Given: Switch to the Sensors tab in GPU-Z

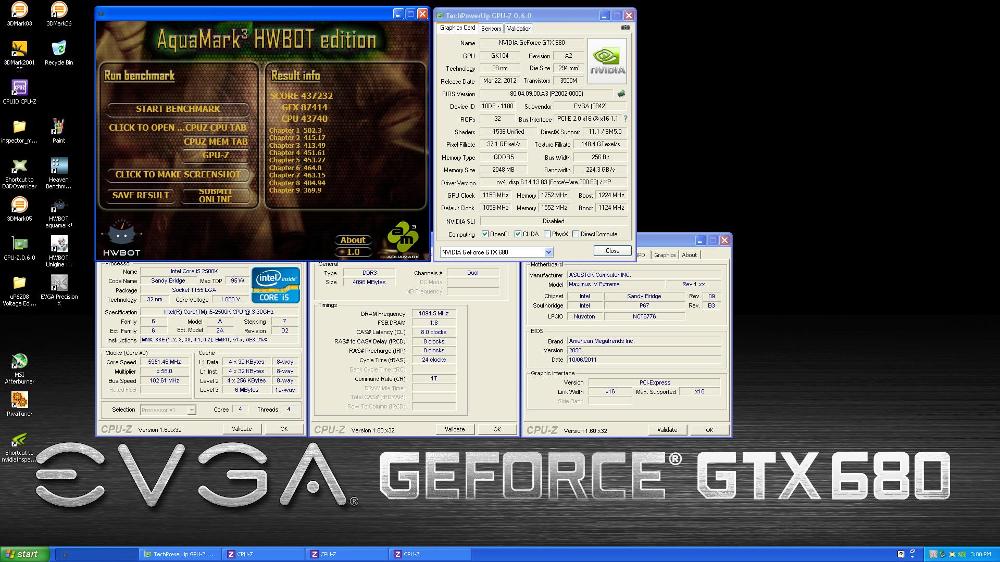Looking at the screenshot, I should (490, 28).
